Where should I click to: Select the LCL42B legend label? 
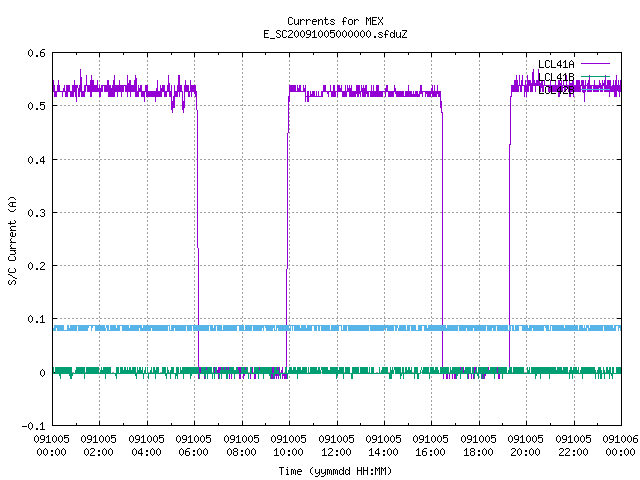(556, 90)
